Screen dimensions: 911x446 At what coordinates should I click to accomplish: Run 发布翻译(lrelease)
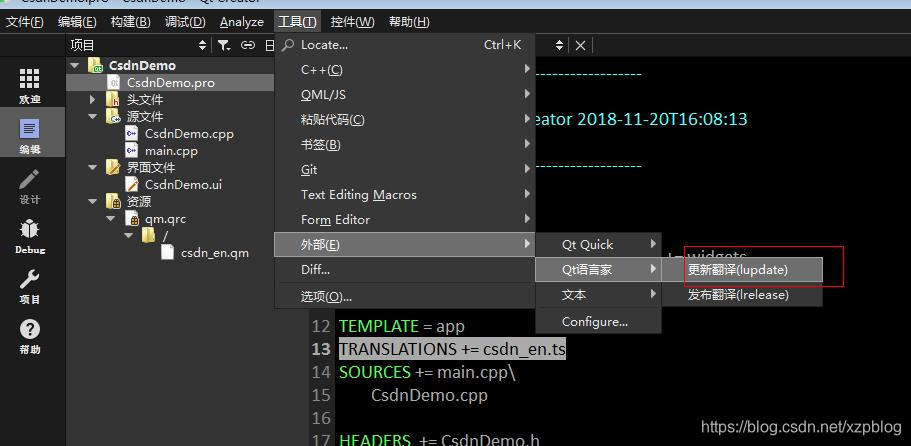(x=742, y=294)
